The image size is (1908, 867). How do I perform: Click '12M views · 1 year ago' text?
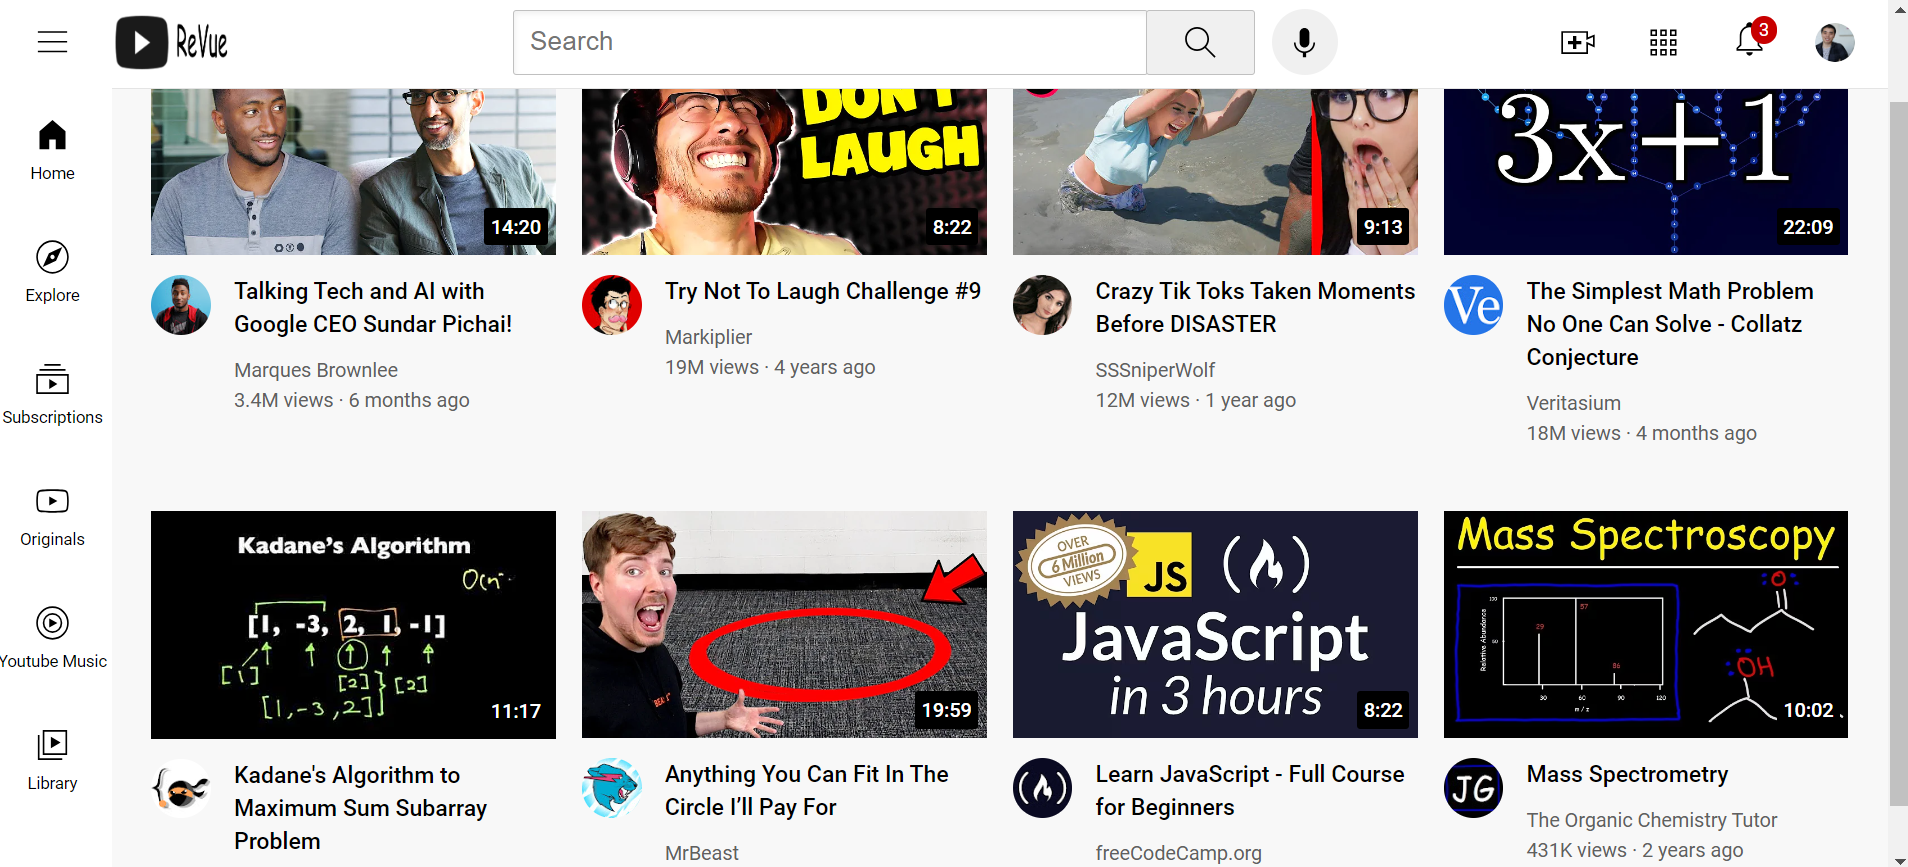[x=1196, y=400]
